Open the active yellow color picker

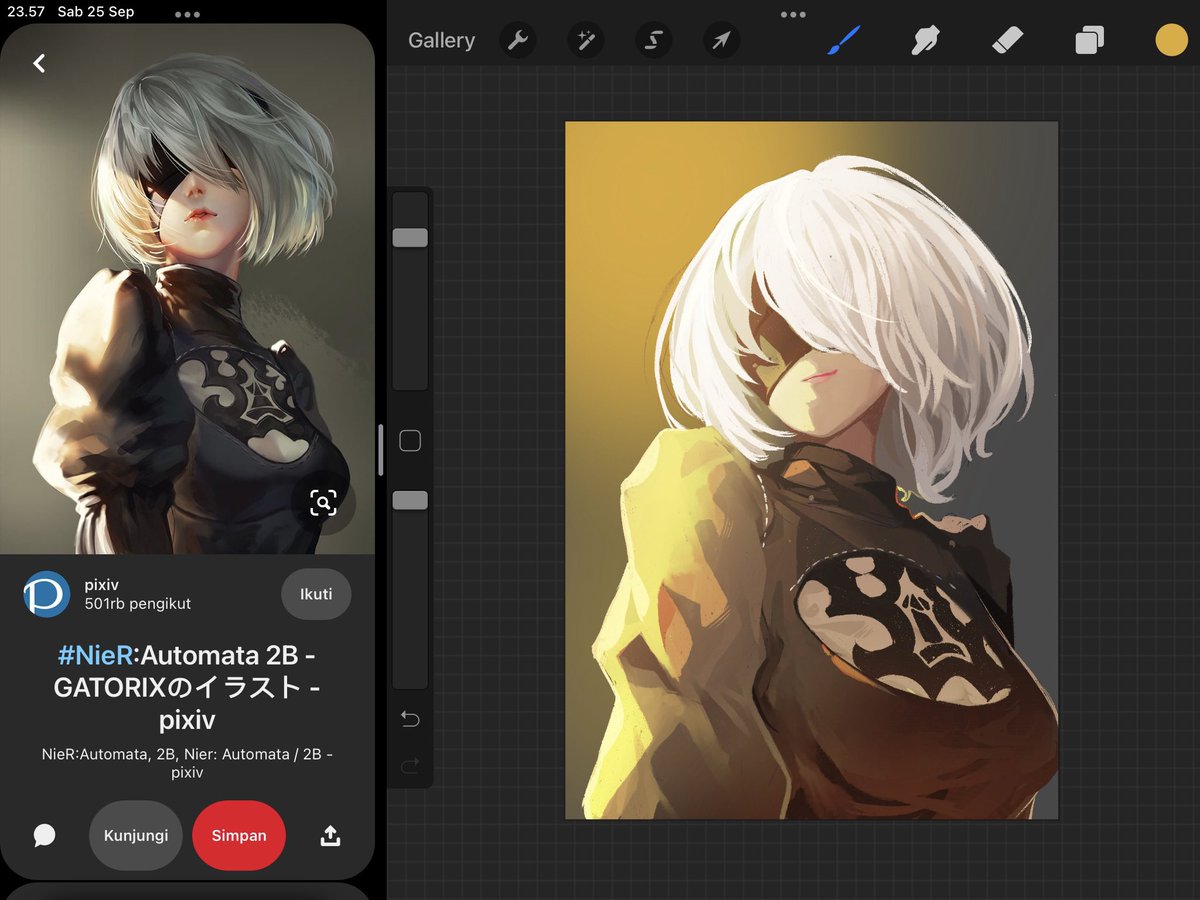[1171, 40]
